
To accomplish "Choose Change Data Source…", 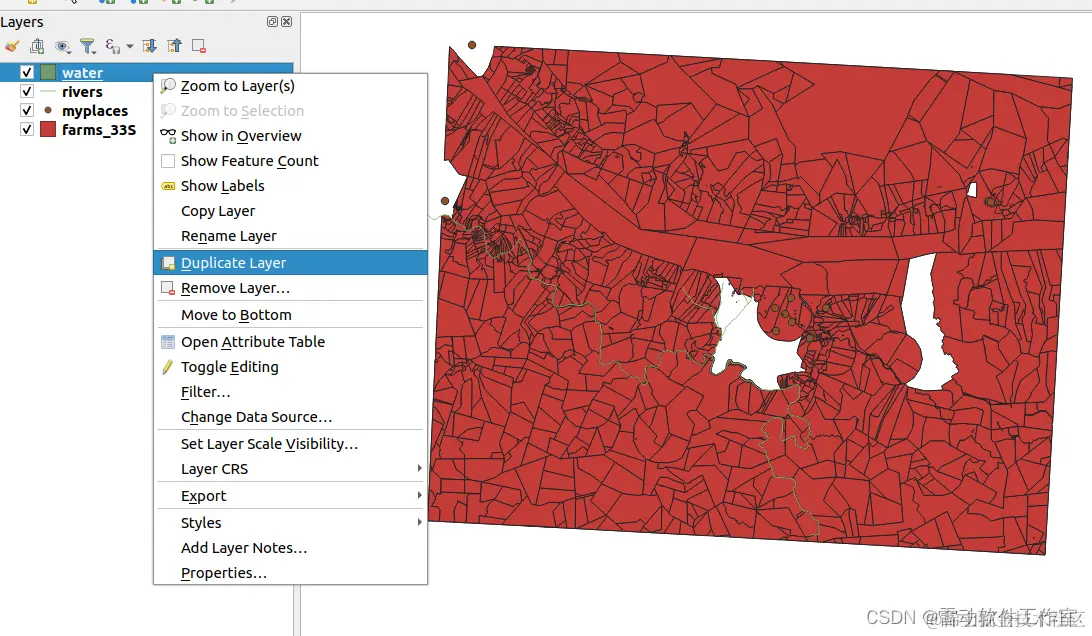I will (x=290, y=417).
